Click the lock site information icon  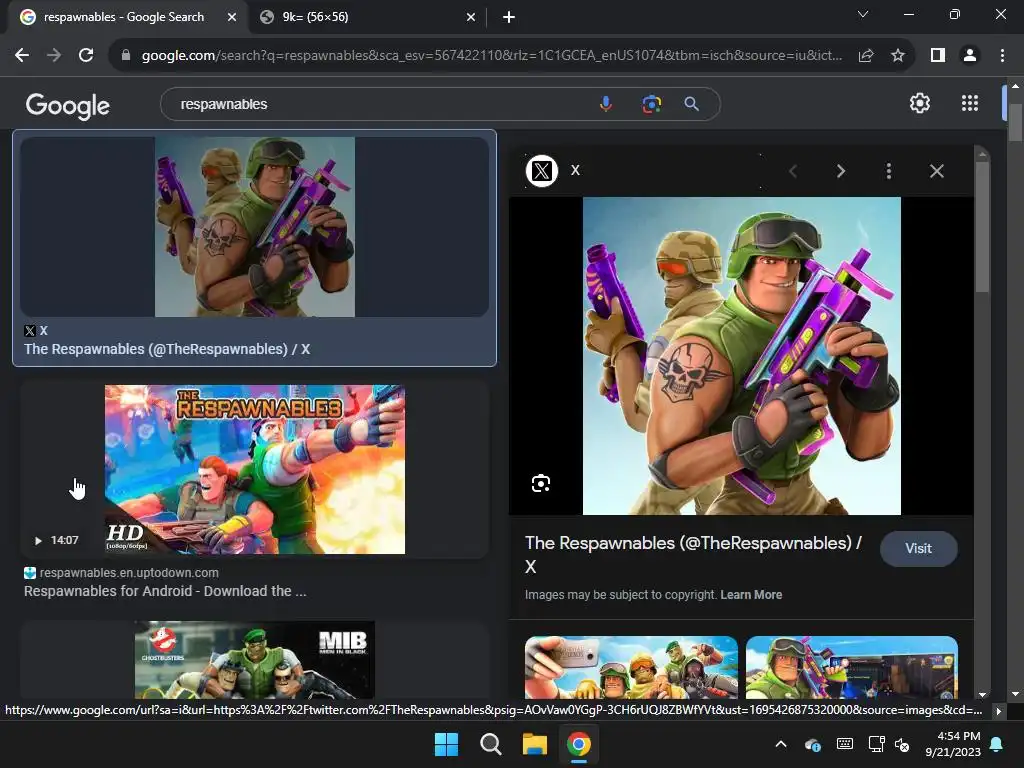coord(126,56)
